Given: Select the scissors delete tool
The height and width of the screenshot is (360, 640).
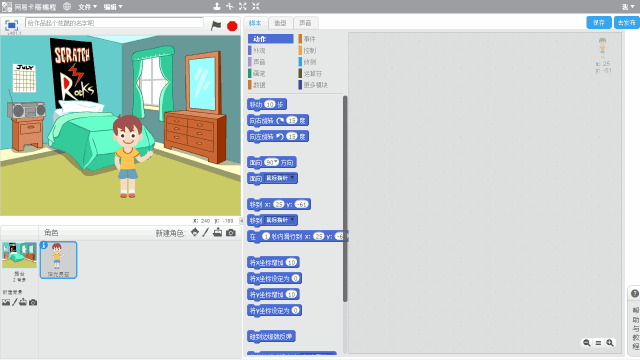Looking at the screenshot, I should click(x=230, y=6).
